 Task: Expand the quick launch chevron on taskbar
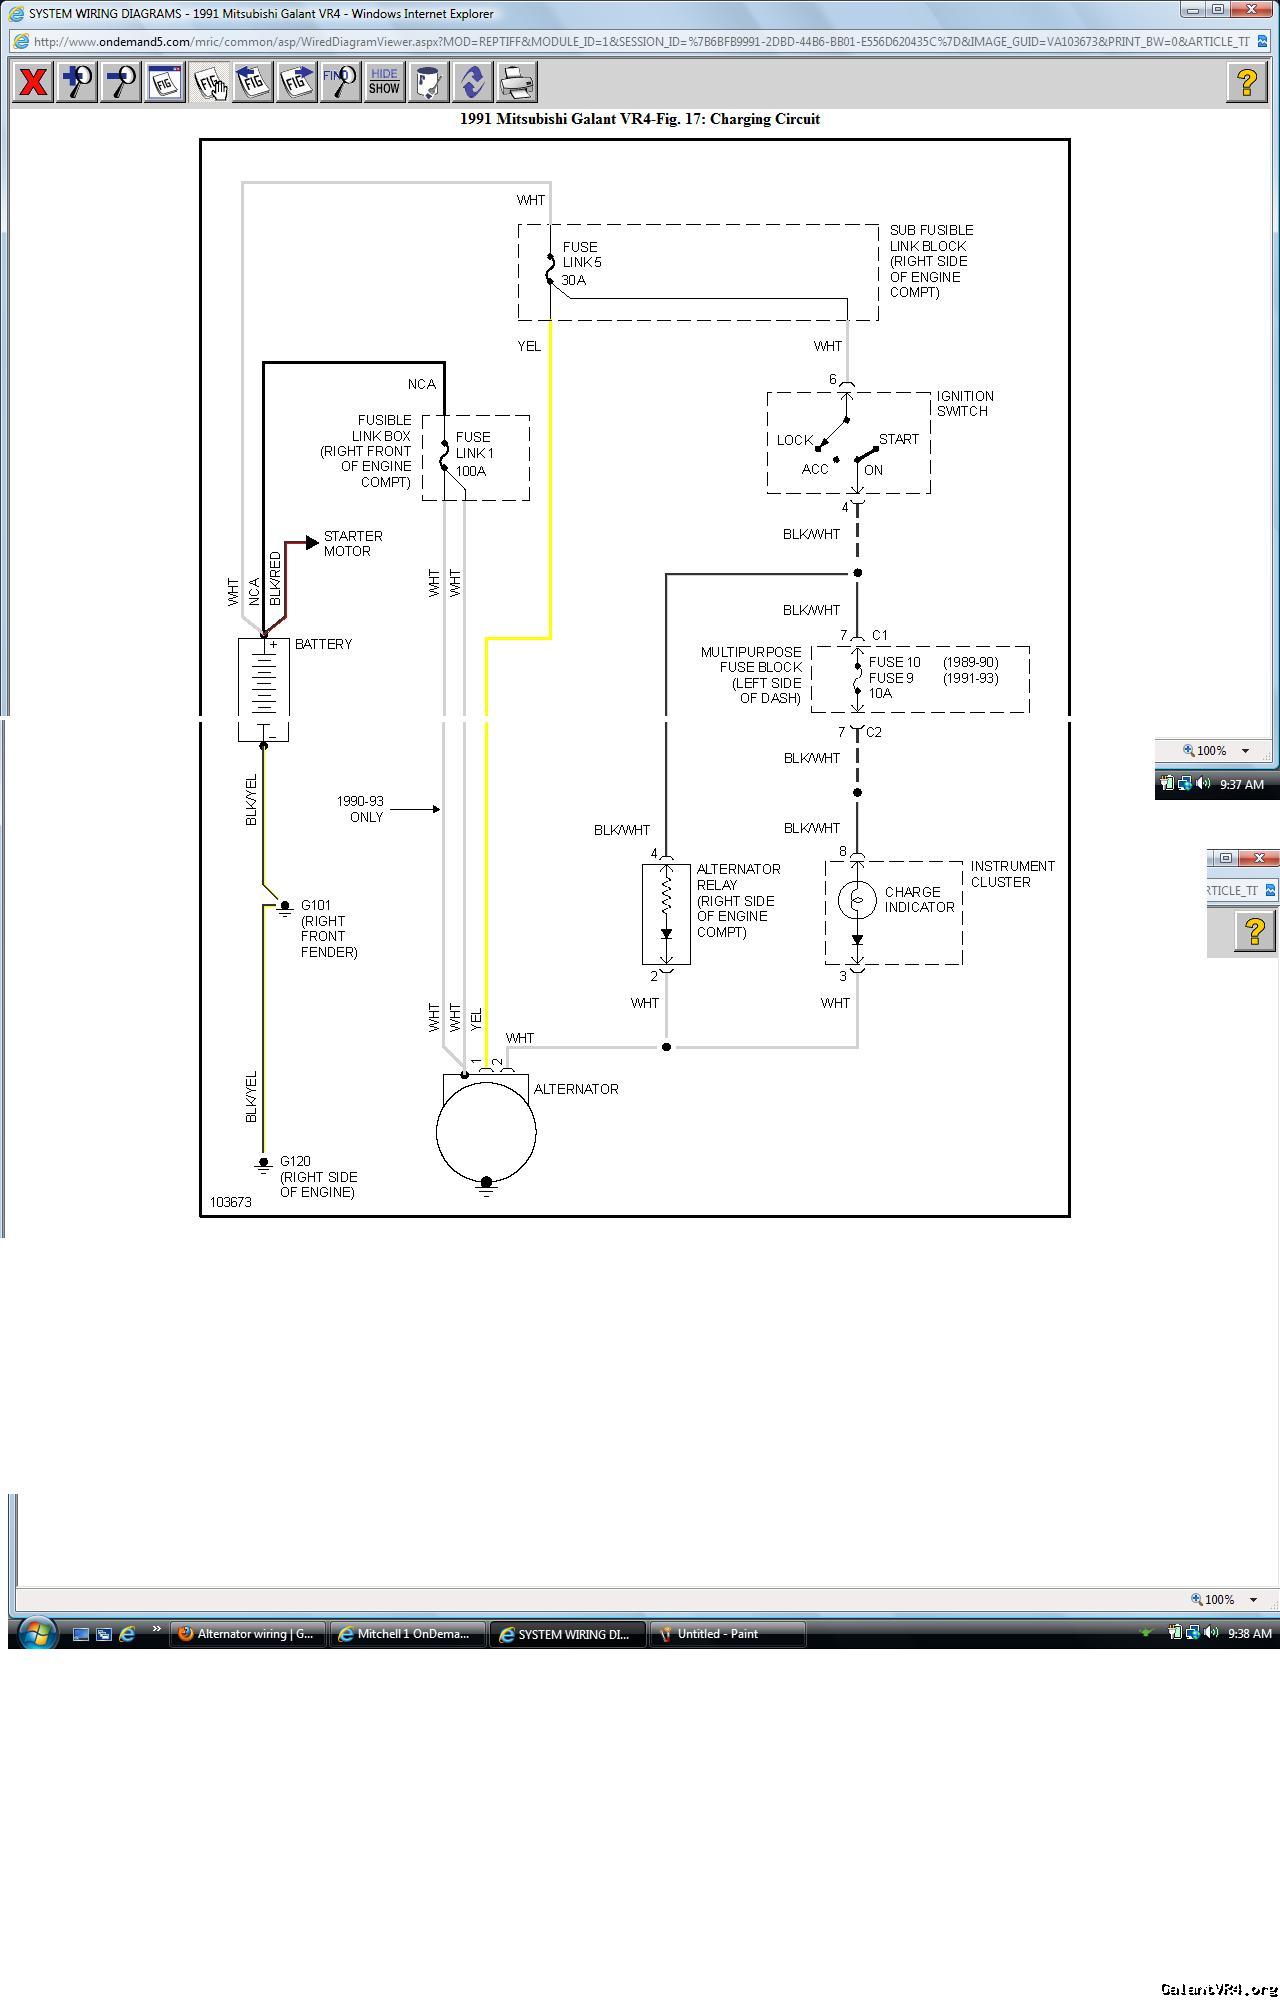point(156,1630)
